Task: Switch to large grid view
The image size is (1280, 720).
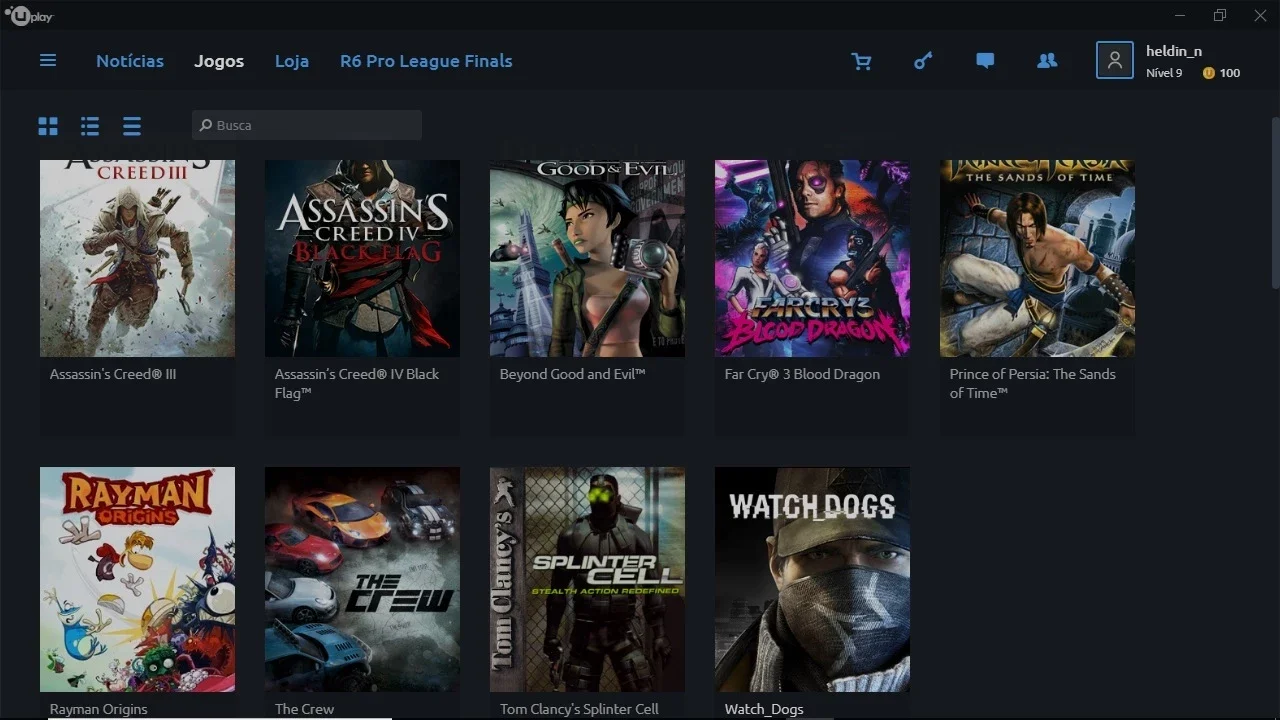Action: point(48,126)
